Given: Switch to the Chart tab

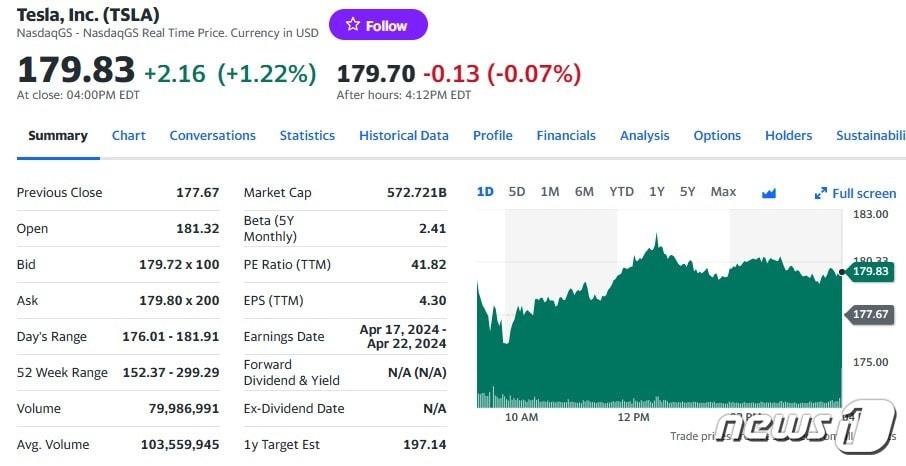Looking at the screenshot, I should [x=128, y=136].
